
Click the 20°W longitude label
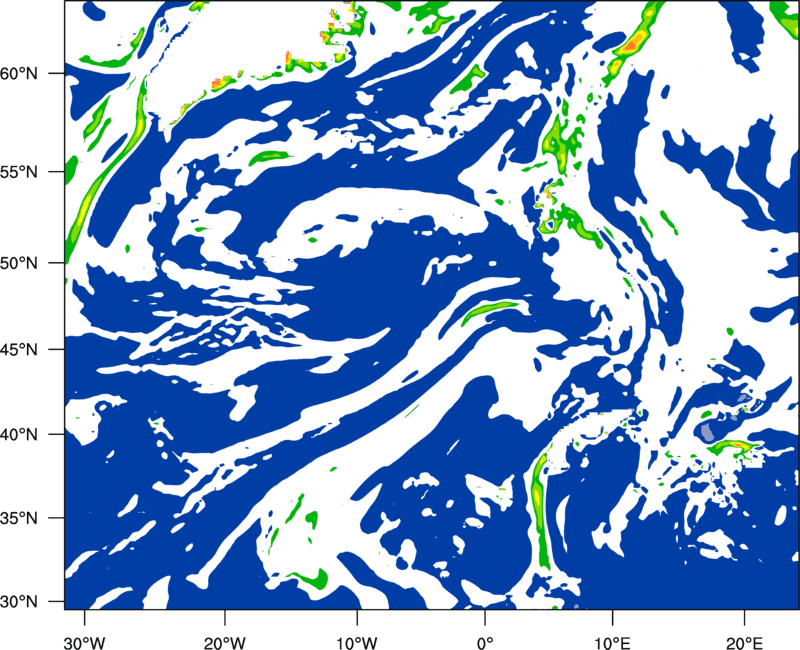(225, 643)
